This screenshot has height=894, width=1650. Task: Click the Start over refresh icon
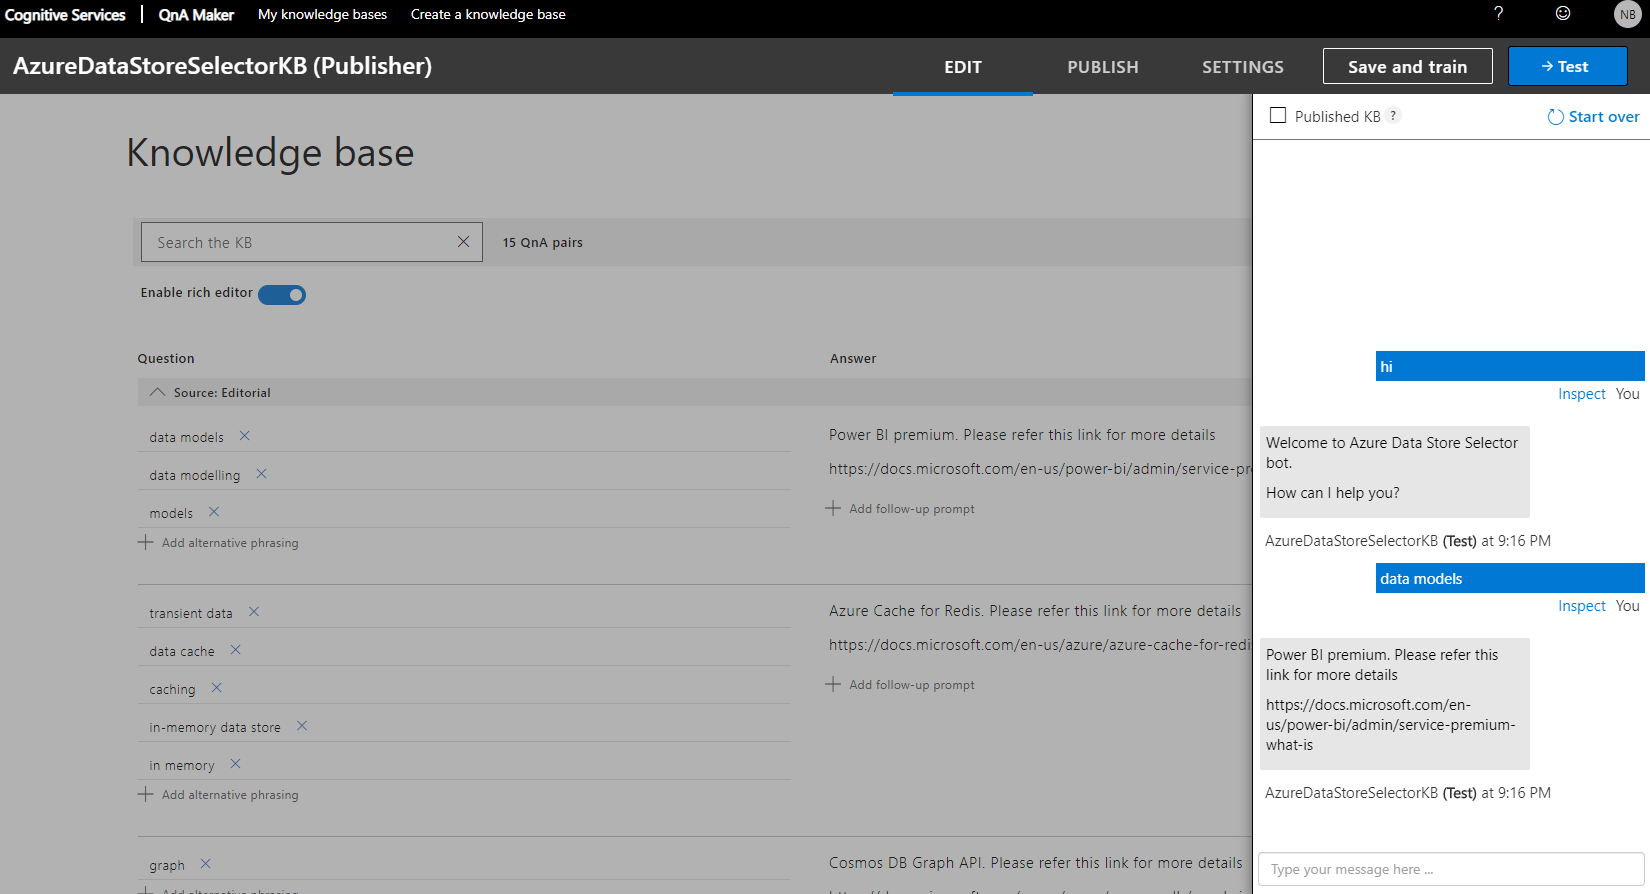1555,117
